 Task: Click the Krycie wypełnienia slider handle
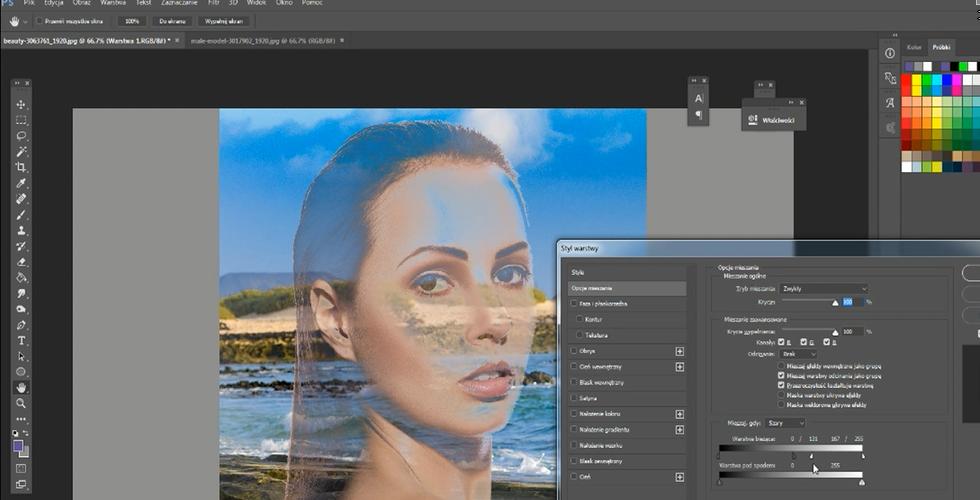pyautogui.click(x=835, y=332)
